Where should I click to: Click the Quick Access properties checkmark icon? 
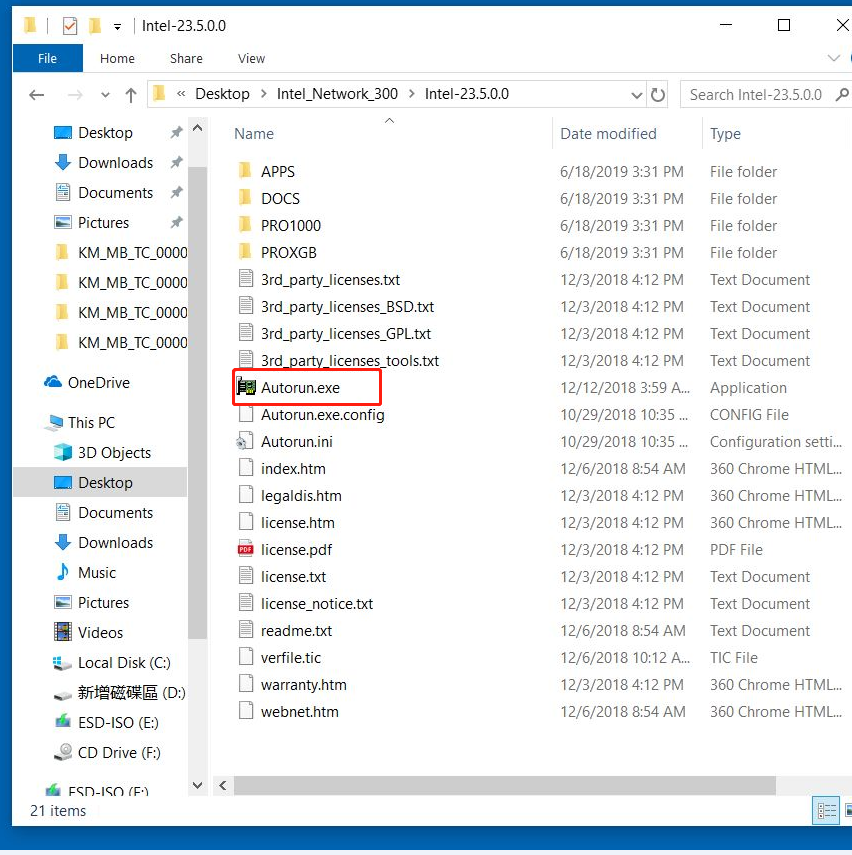(70, 26)
